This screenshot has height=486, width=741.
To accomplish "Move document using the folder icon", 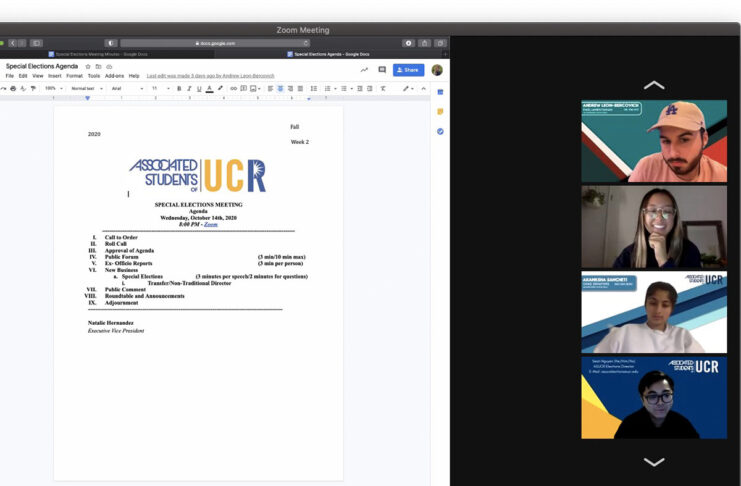I will (98, 67).
